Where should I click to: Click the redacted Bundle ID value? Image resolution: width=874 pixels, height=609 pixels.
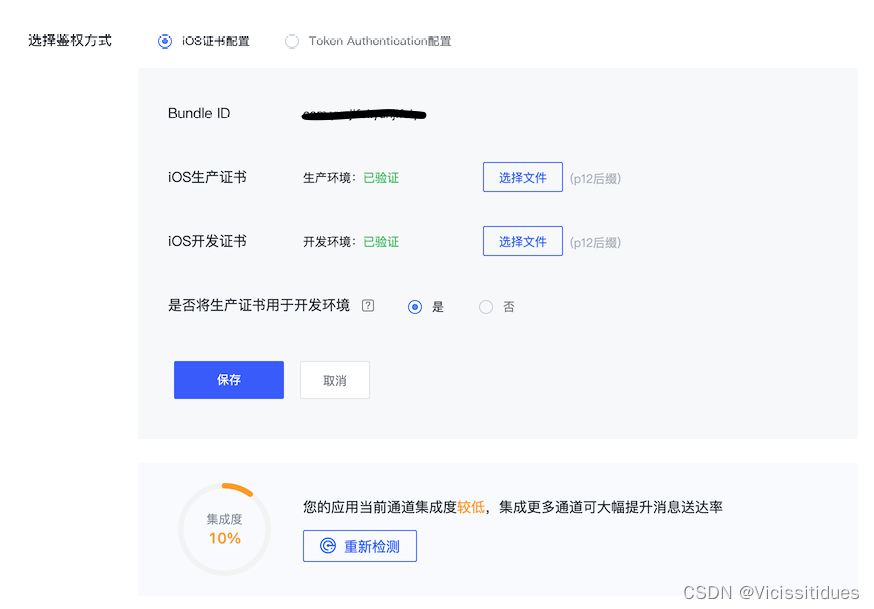pyautogui.click(x=364, y=114)
